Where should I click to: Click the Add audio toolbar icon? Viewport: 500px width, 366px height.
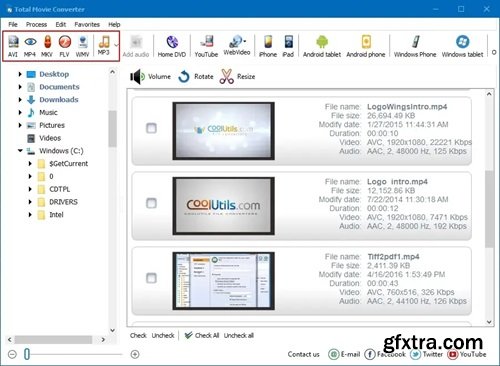coord(136,46)
